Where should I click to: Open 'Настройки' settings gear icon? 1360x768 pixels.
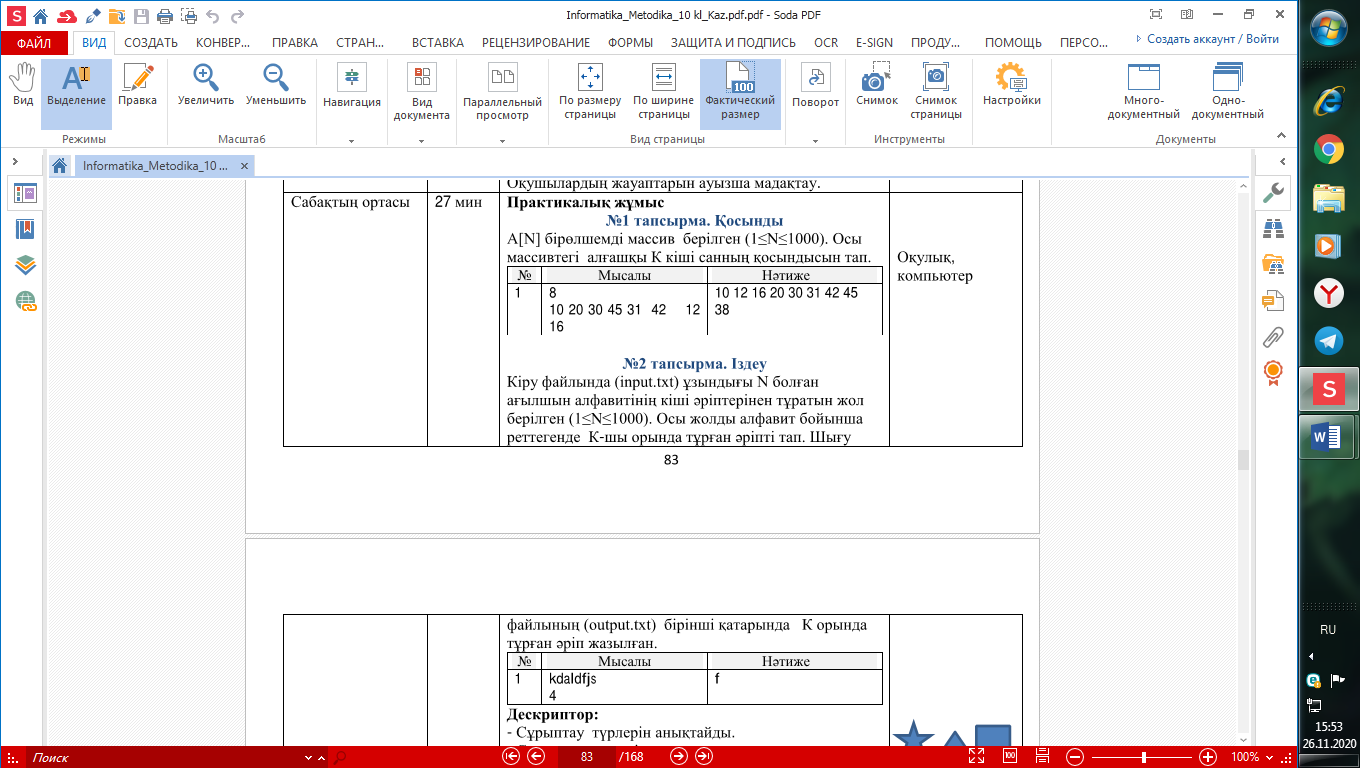[1011, 84]
